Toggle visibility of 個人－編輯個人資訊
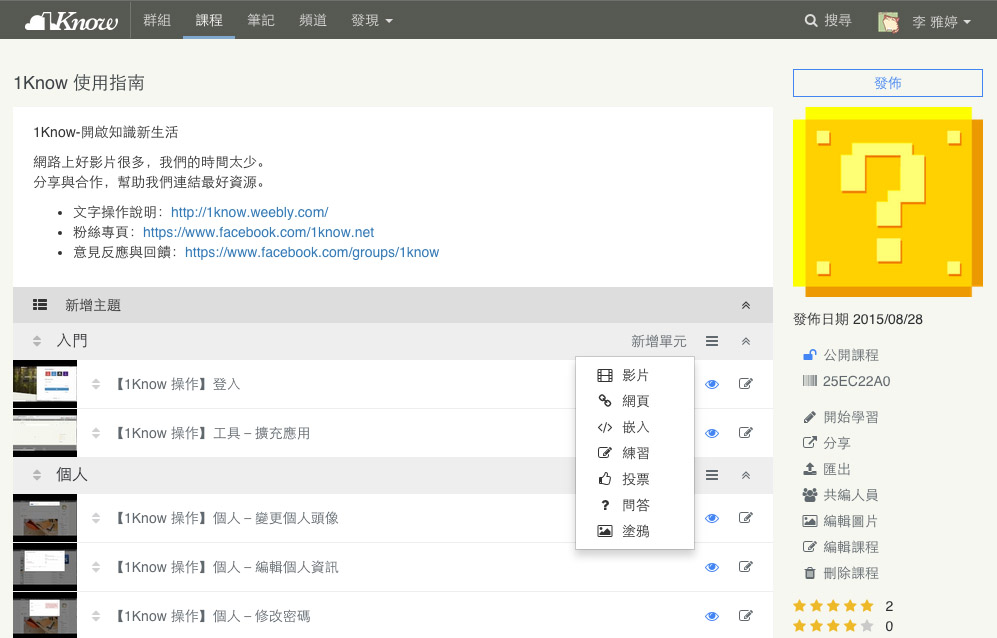 click(x=712, y=567)
